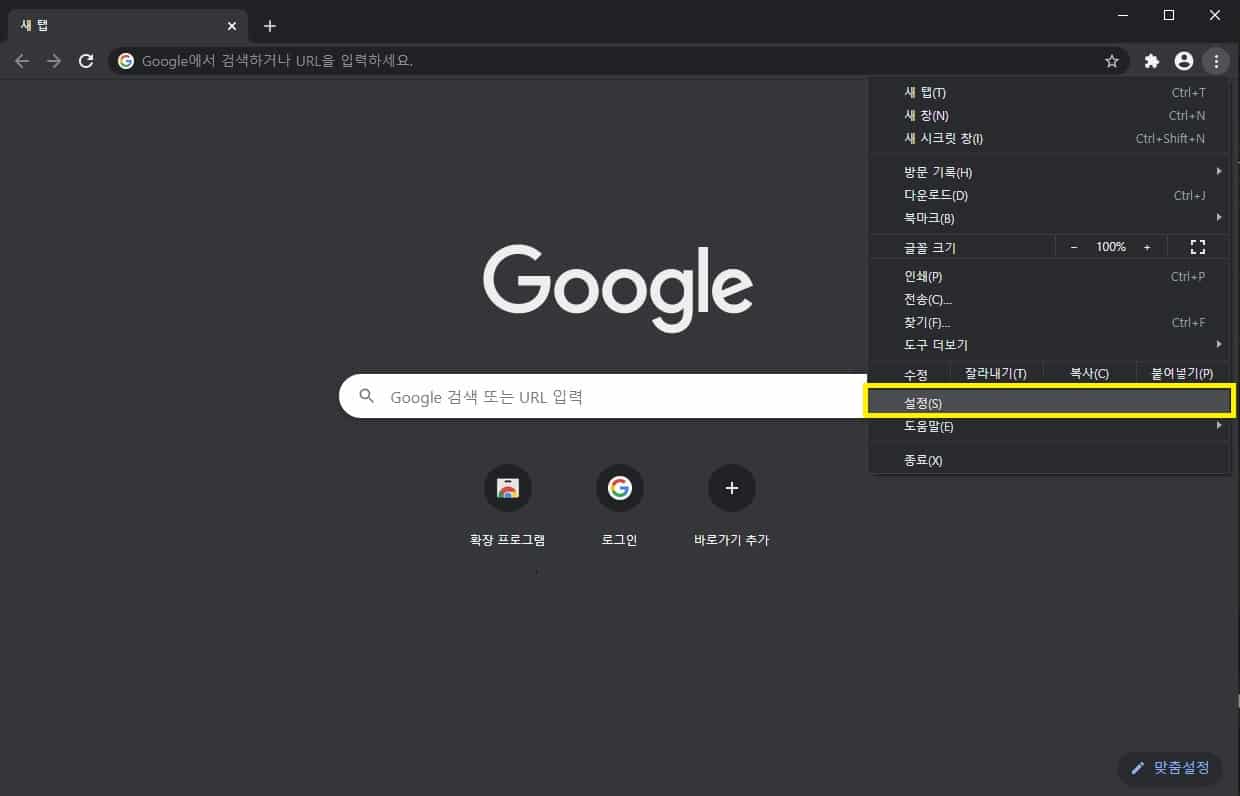Screen dimensions: 1240x796
Task: Click the forward navigation arrow
Action: click(54, 60)
